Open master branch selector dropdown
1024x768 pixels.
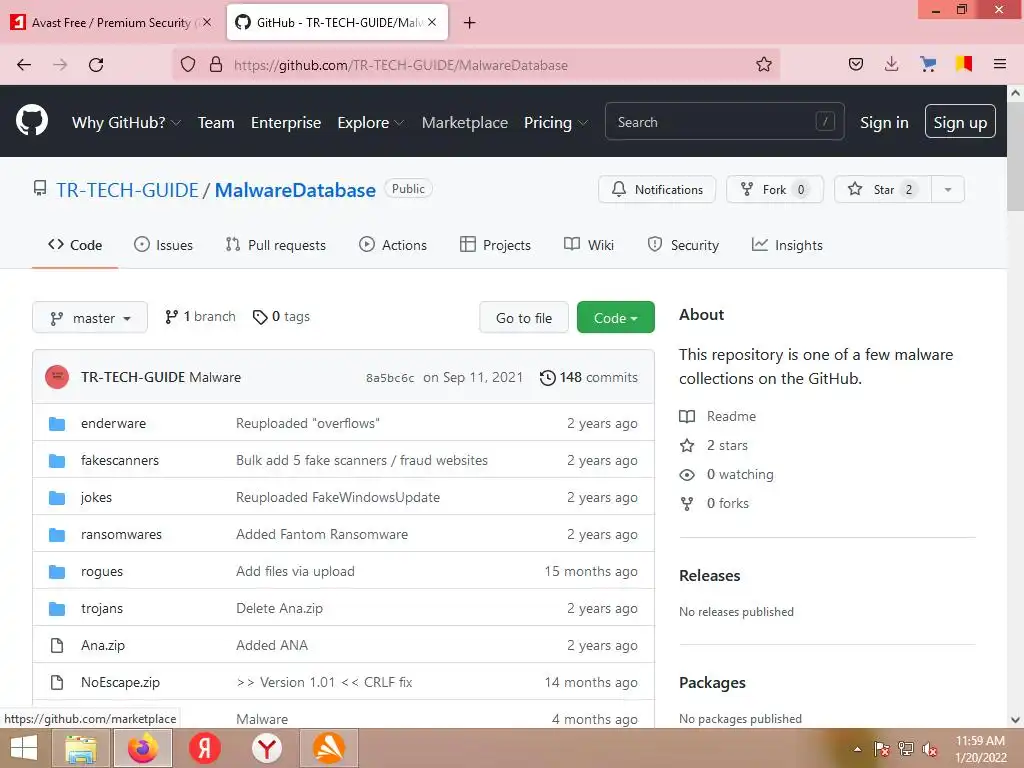coord(90,317)
